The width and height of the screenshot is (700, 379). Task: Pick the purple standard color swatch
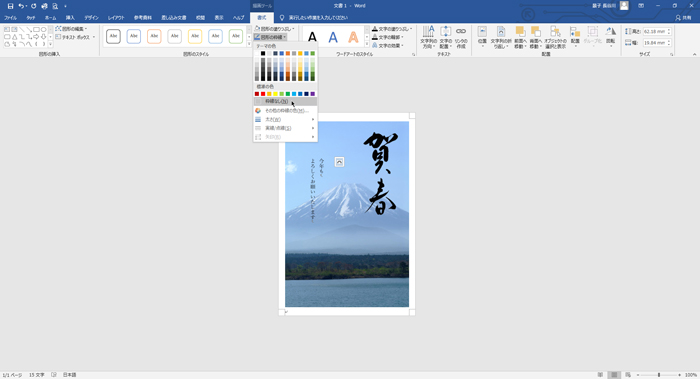(312, 94)
